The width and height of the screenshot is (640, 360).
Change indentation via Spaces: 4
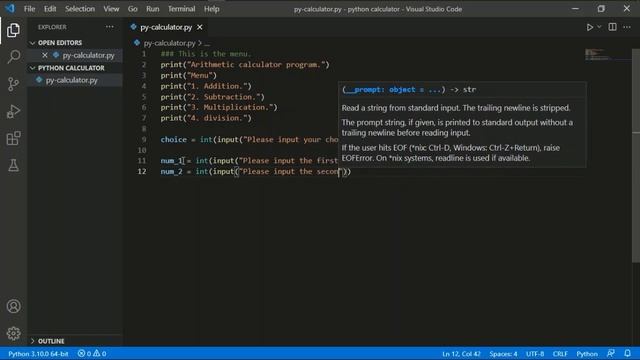(x=503, y=353)
